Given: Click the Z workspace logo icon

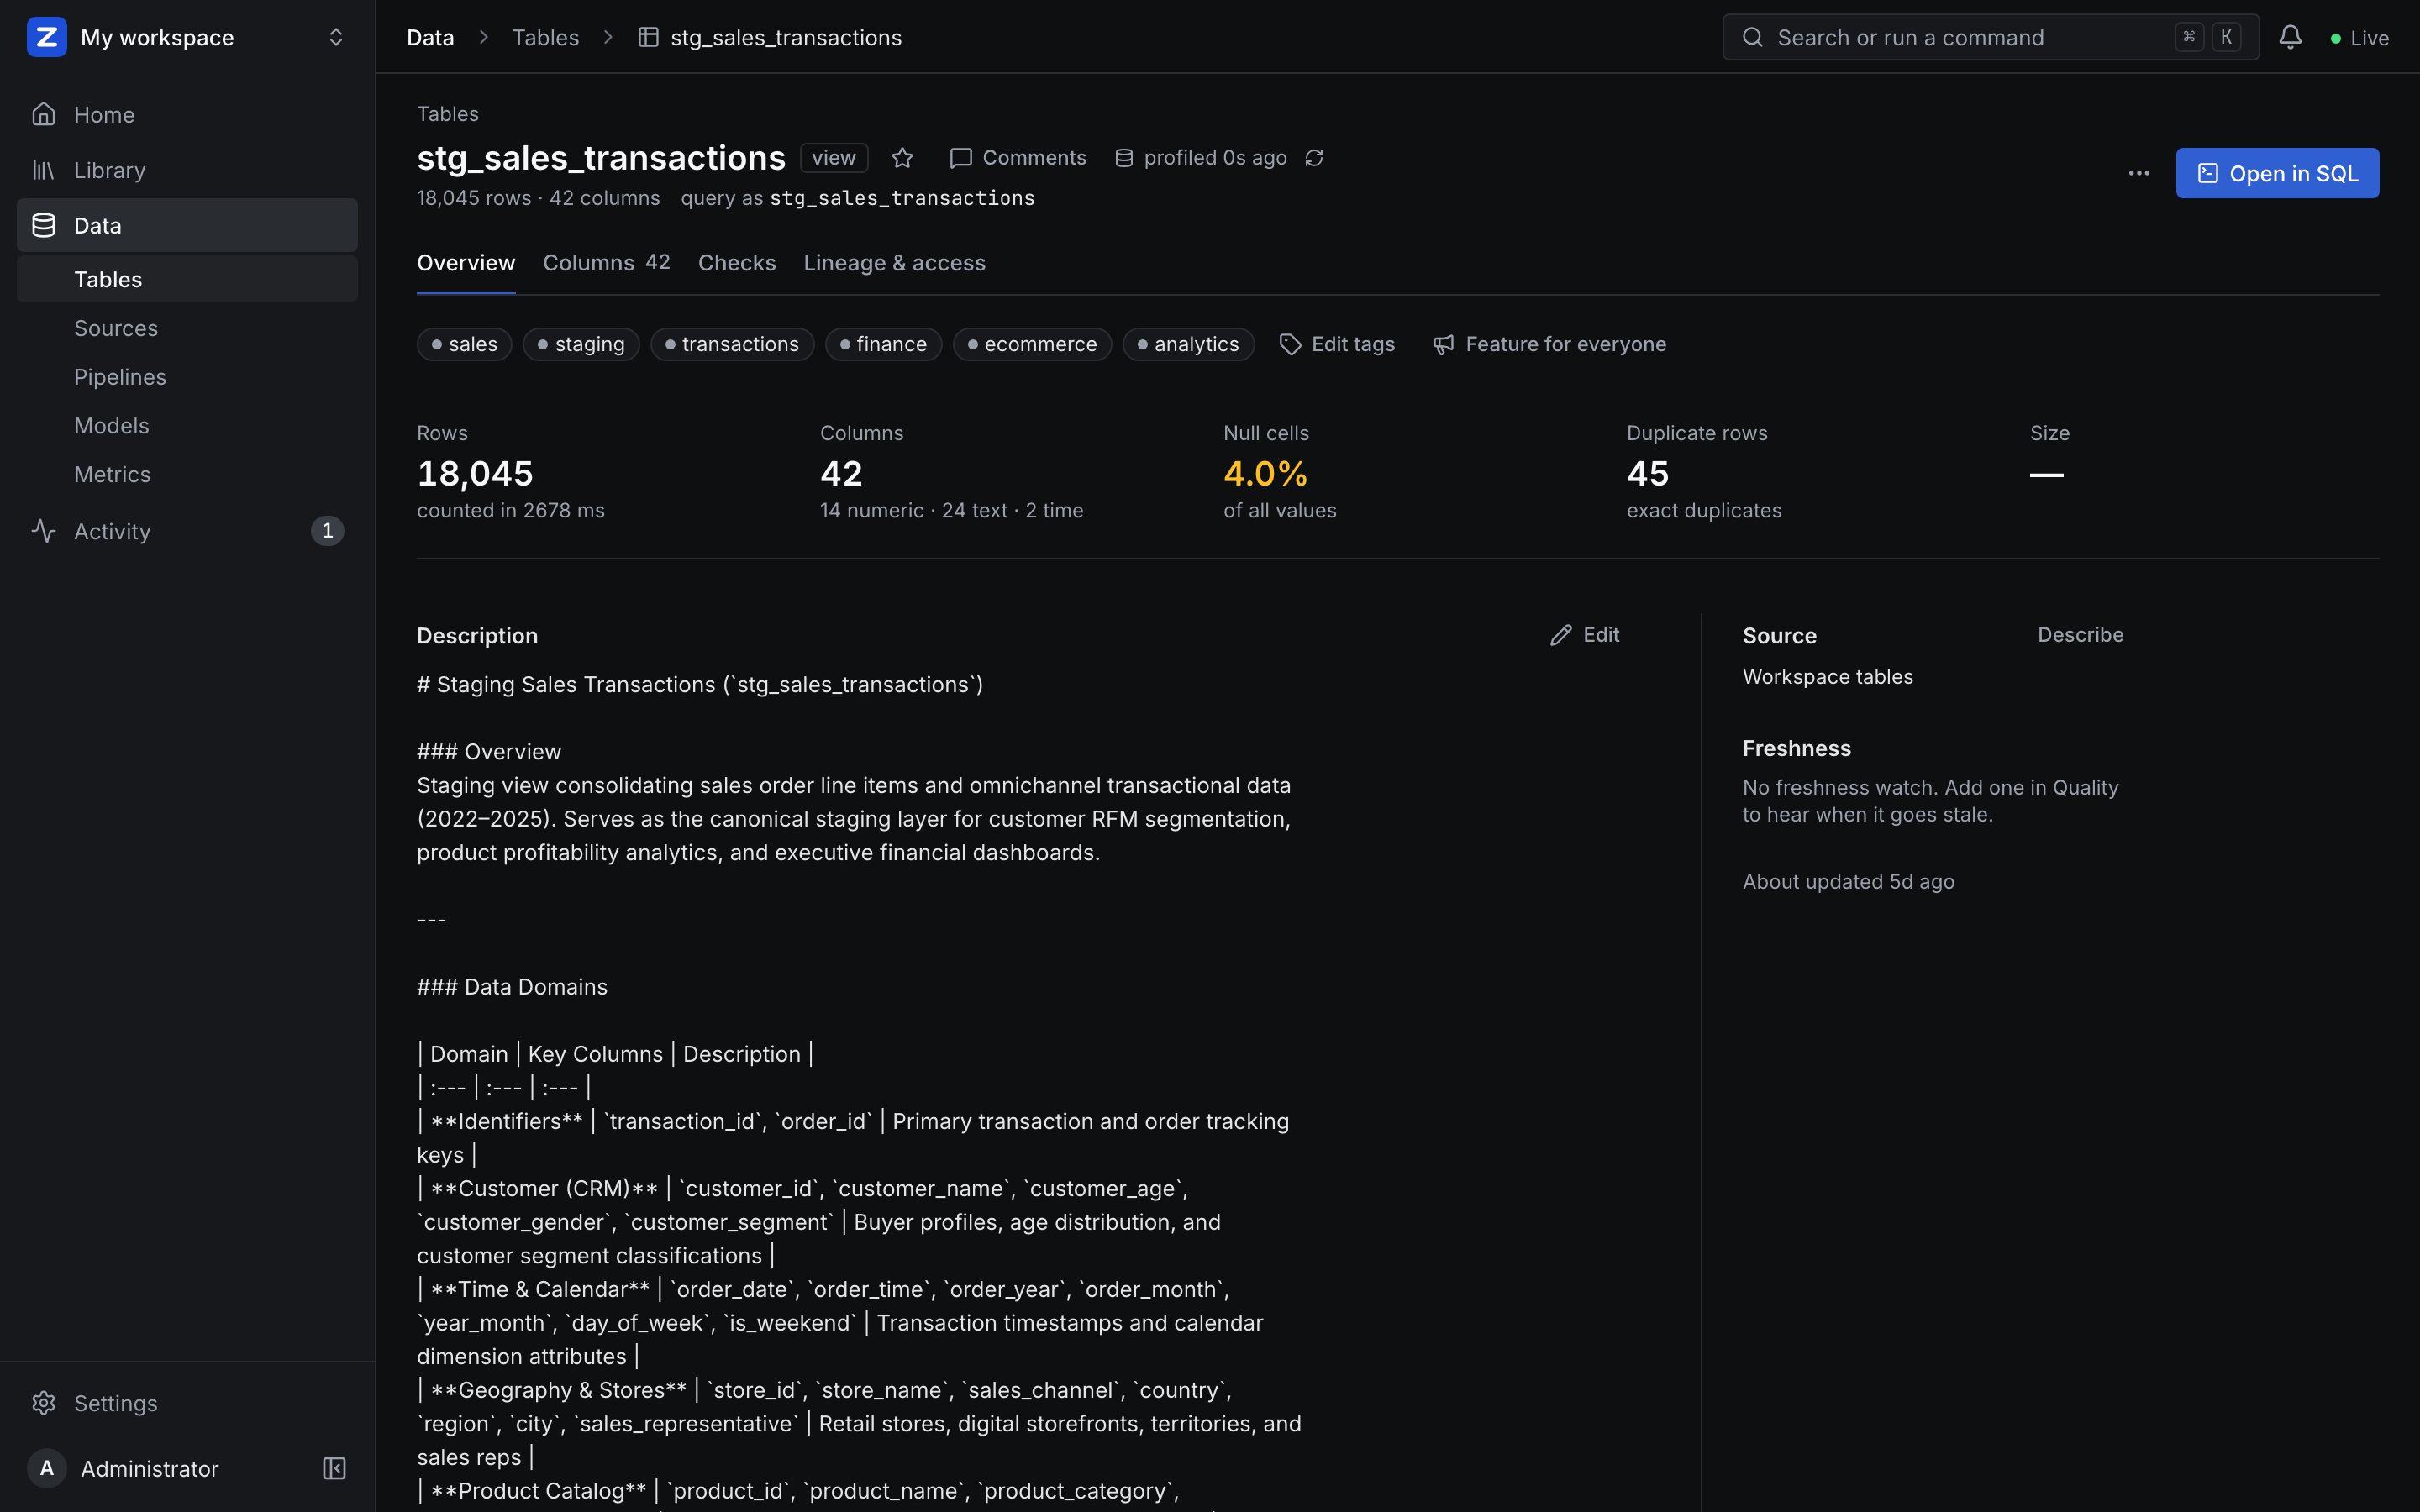Looking at the screenshot, I should coord(46,37).
